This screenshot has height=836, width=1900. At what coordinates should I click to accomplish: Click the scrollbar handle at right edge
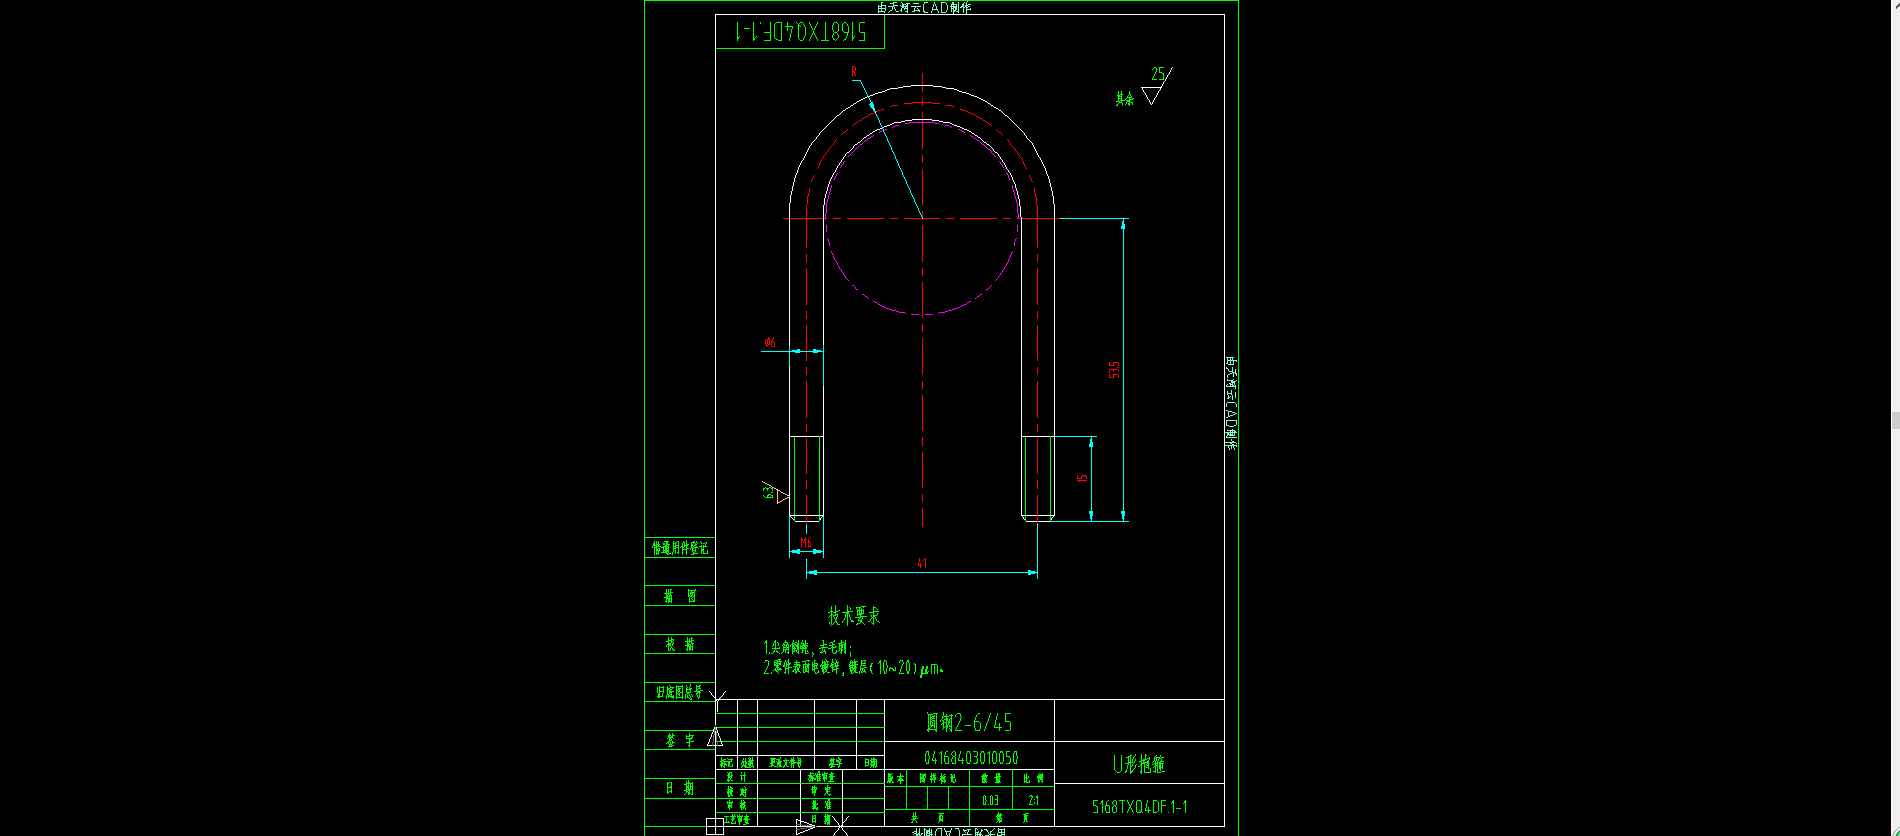tap(1895, 419)
